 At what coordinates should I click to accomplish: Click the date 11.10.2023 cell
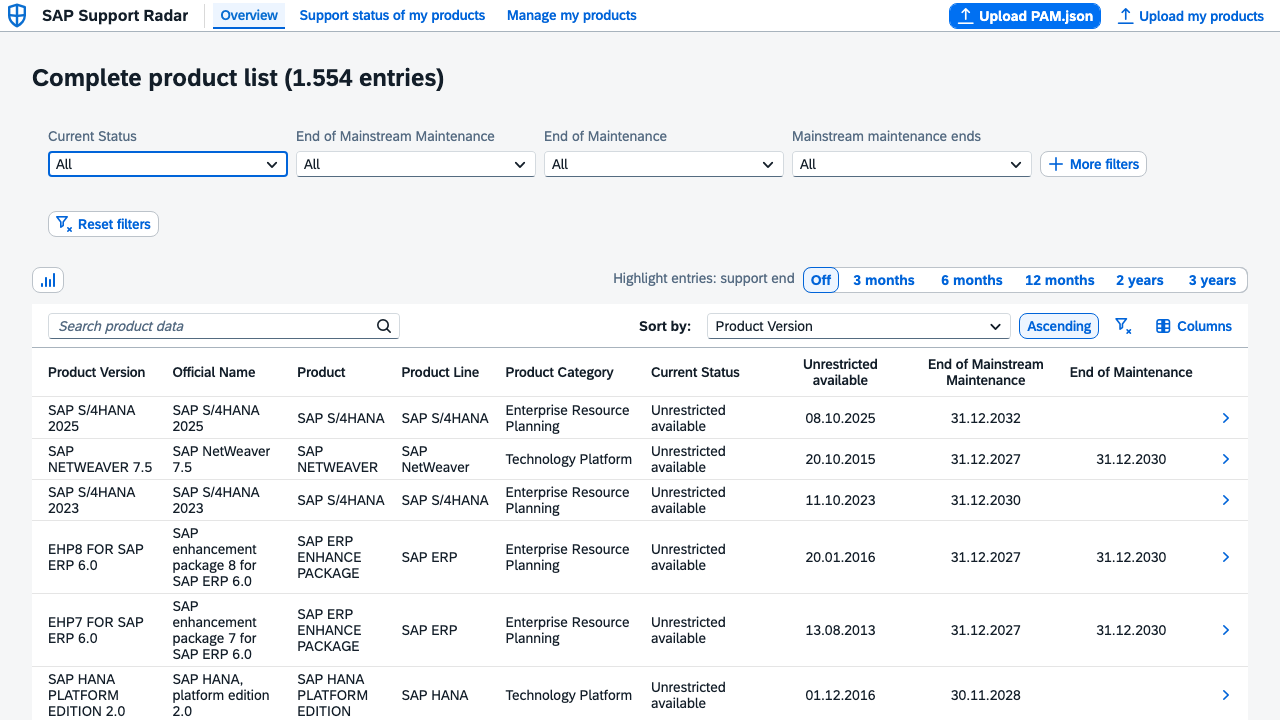[x=840, y=500]
